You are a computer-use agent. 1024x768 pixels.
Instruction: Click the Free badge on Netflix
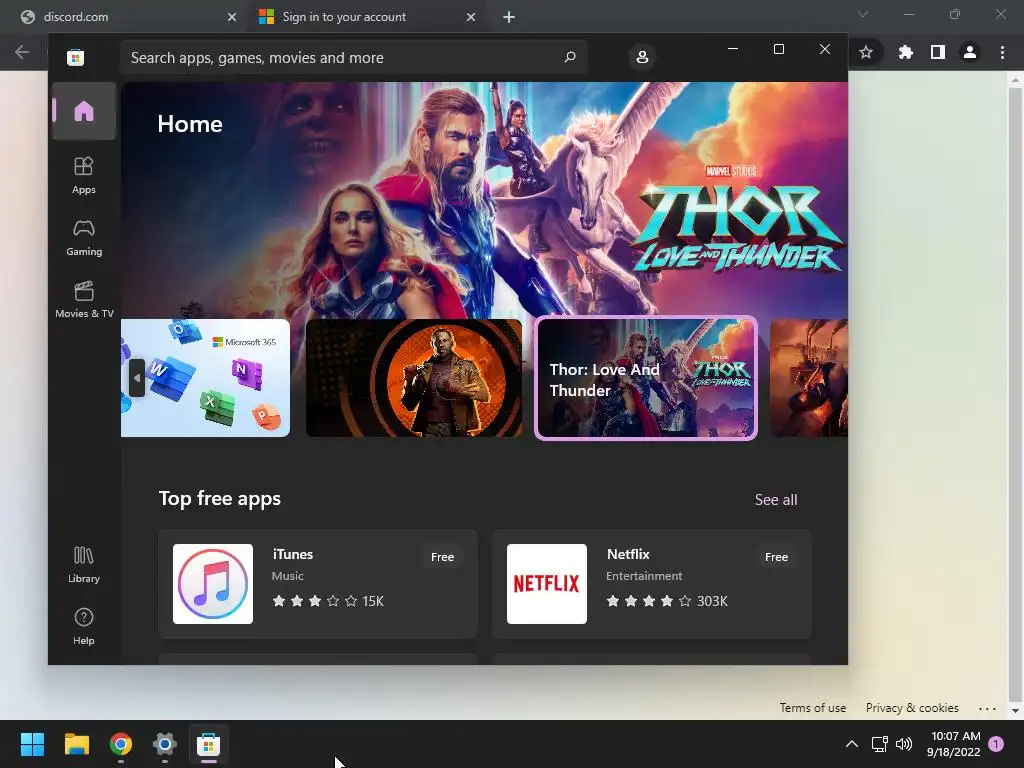click(x=776, y=557)
